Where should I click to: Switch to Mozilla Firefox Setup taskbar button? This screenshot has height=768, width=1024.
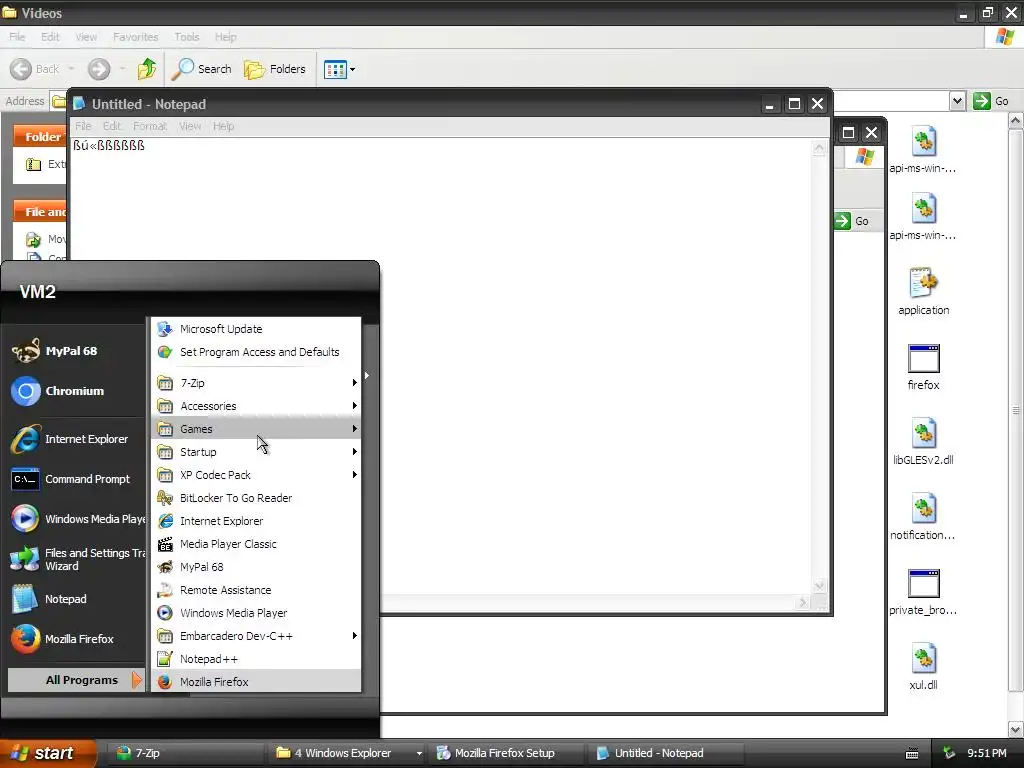(x=505, y=753)
